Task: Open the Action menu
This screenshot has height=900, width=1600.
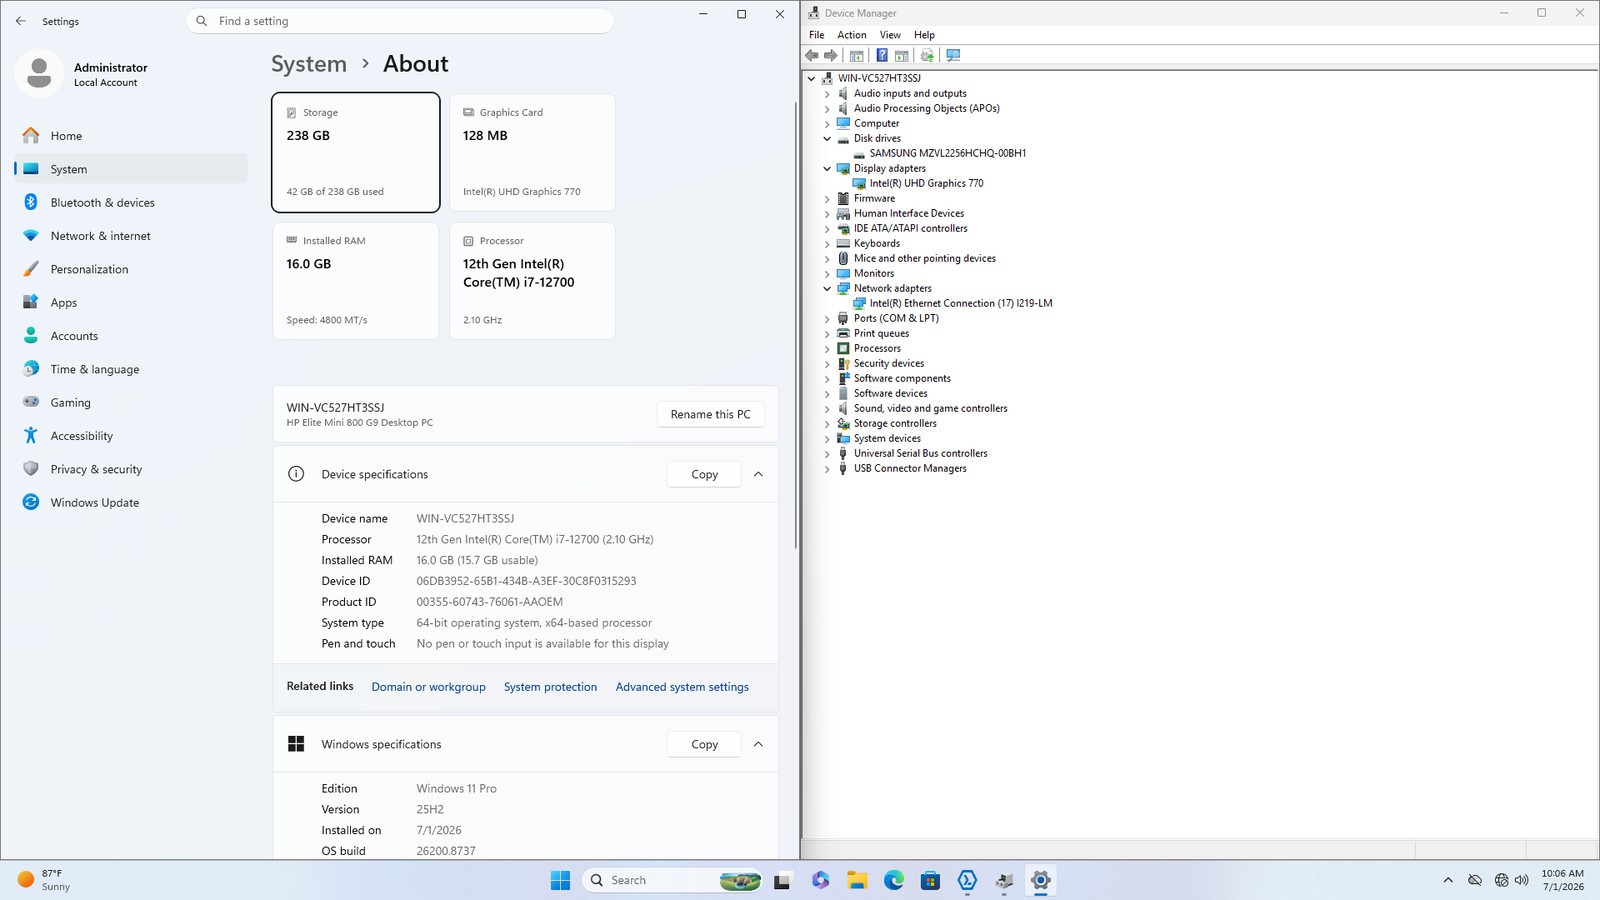Action: 852,35
